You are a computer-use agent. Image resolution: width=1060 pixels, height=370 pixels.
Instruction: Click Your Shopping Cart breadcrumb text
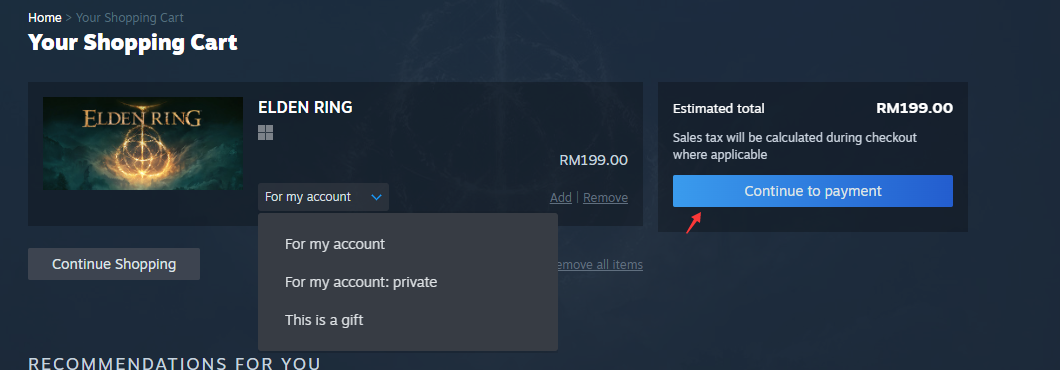point(130,18)
